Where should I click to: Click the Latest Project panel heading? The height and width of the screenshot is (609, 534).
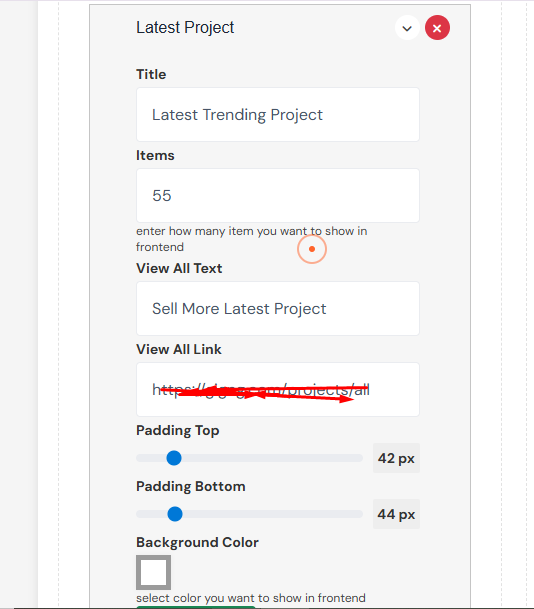pyautogui.click(x=185, y=28)
